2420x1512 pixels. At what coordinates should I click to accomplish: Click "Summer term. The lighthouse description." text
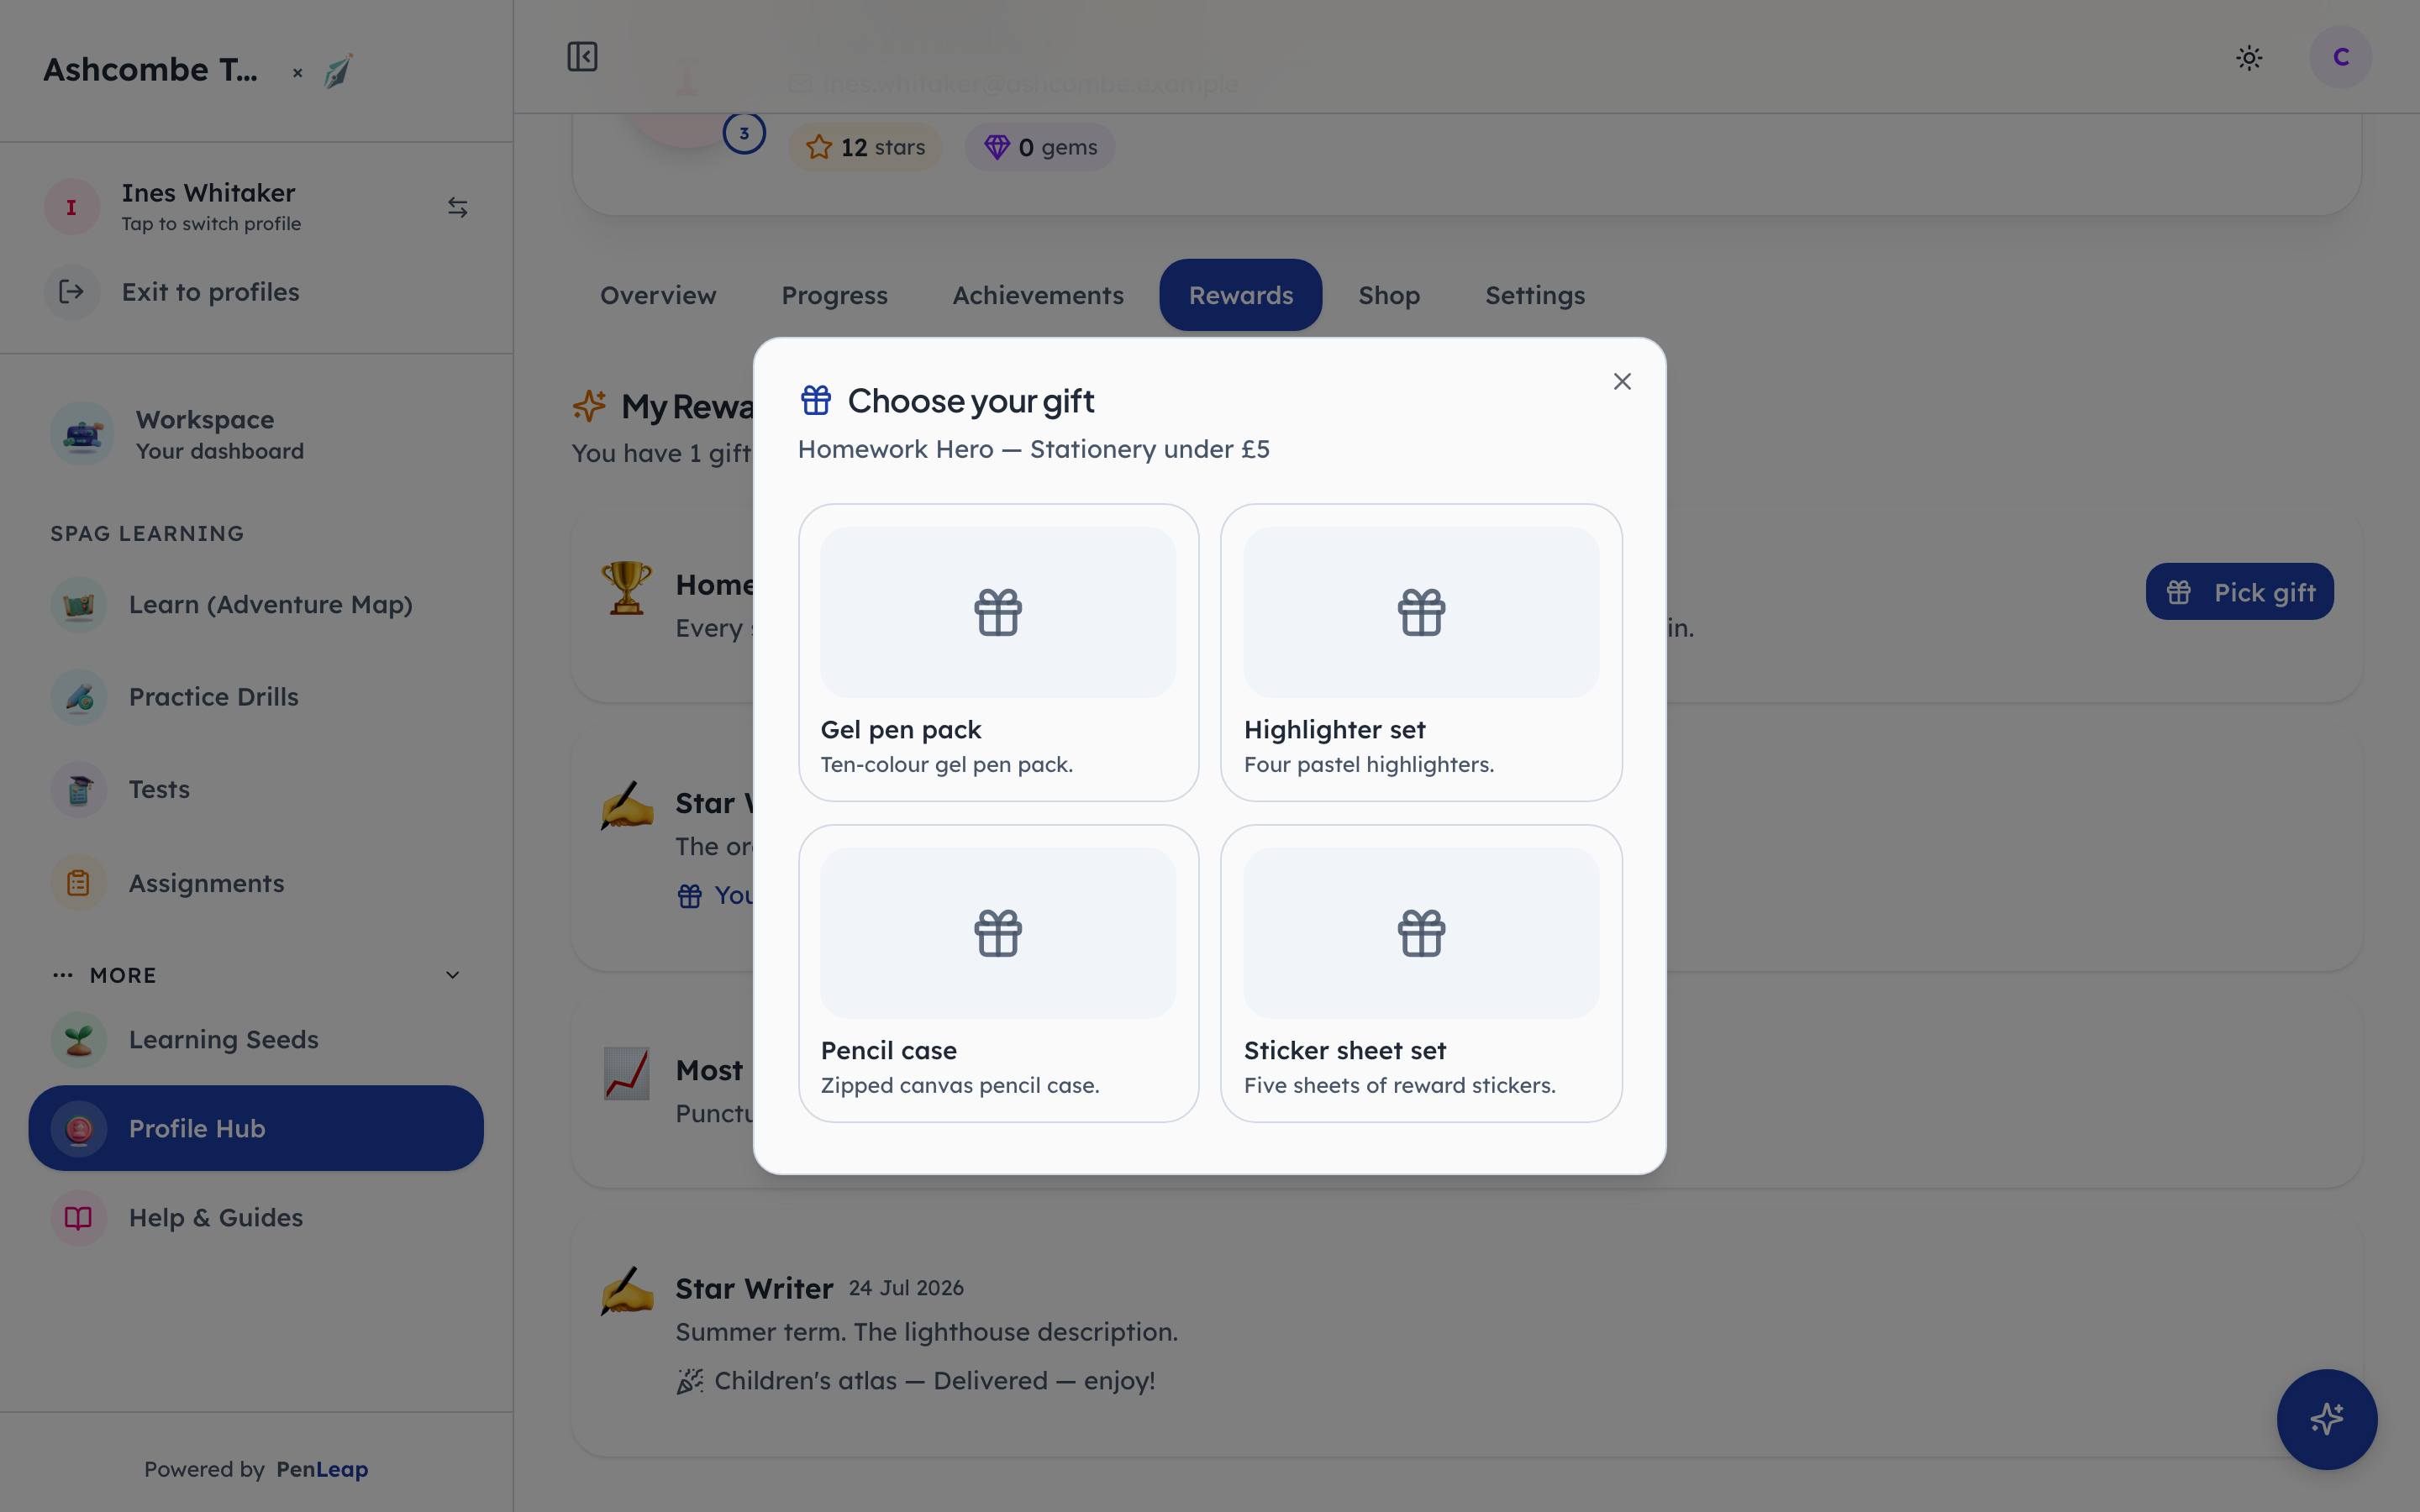pyautogui.click(x=926, y=1332)
